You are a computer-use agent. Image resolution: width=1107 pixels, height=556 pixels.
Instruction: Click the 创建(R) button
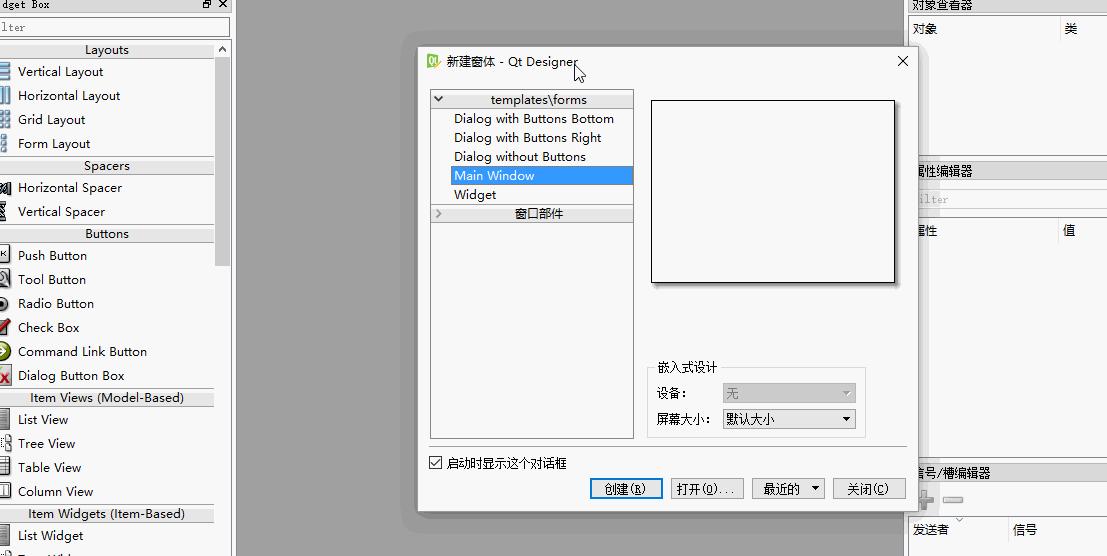click(x=626, y=489)
